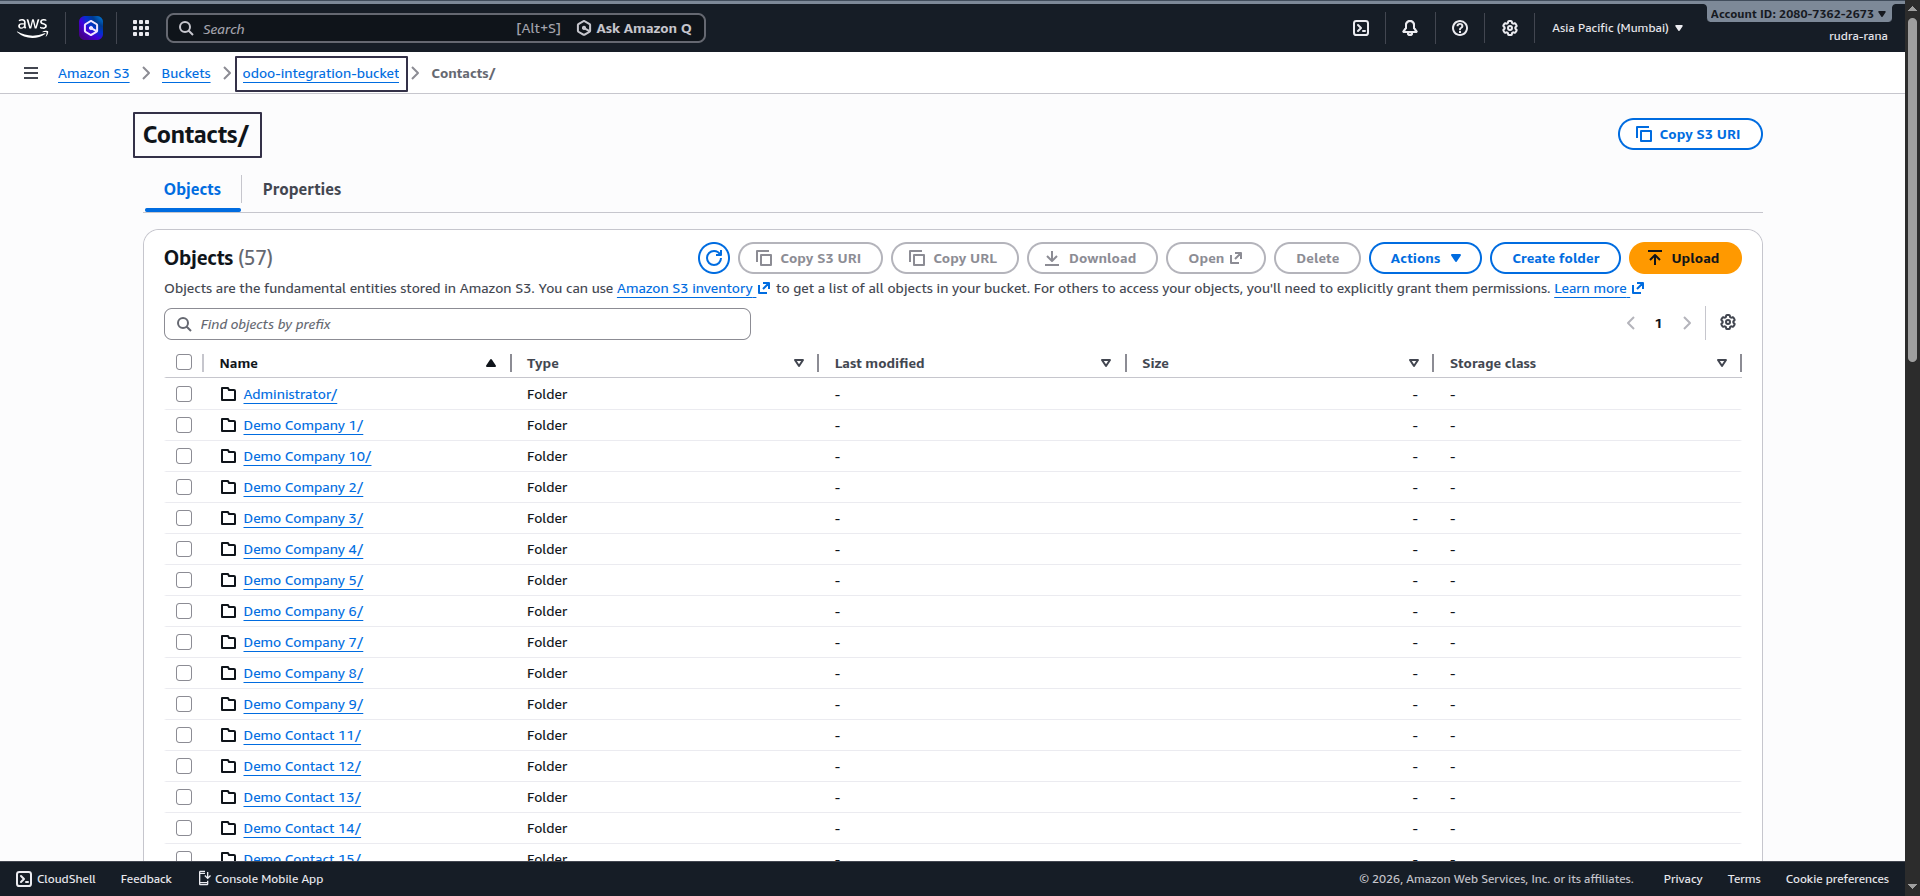Screen dimensions: 1920x896
Task: Click the Amazon Q purple icon
Action: coord(91,28)
